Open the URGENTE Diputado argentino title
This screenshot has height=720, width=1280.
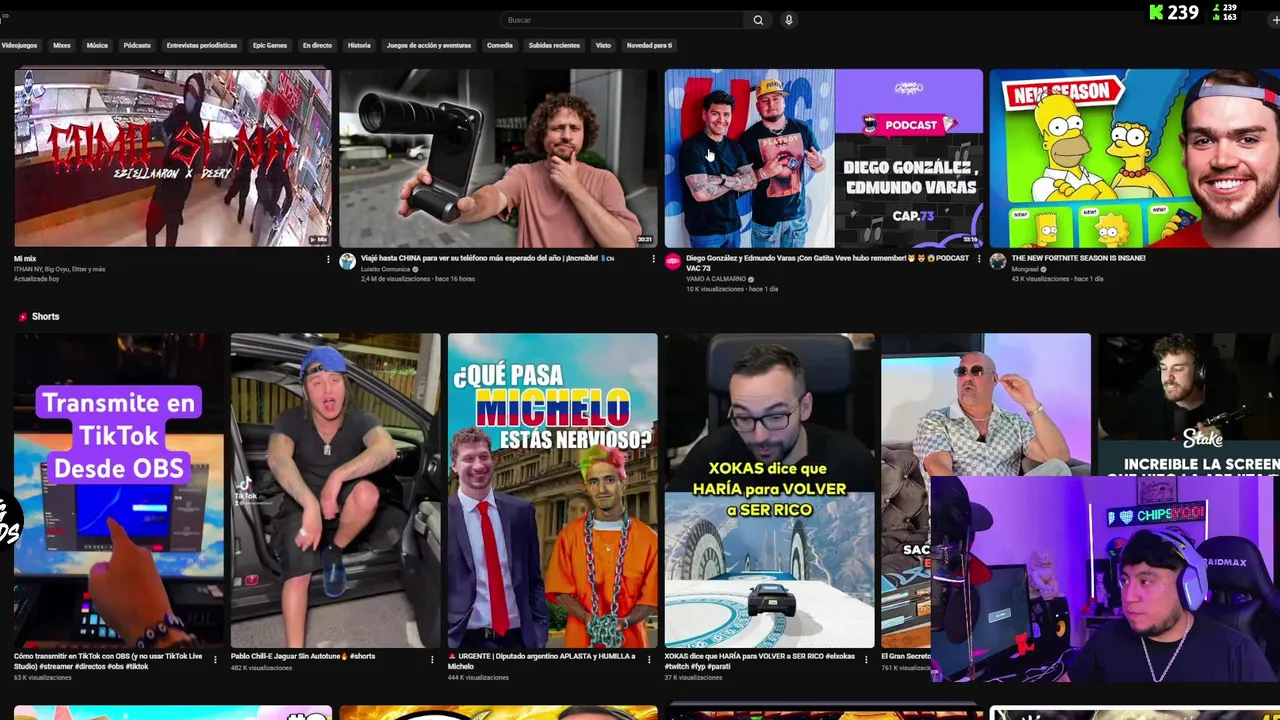pyautogui.click(x=541, y=662)
